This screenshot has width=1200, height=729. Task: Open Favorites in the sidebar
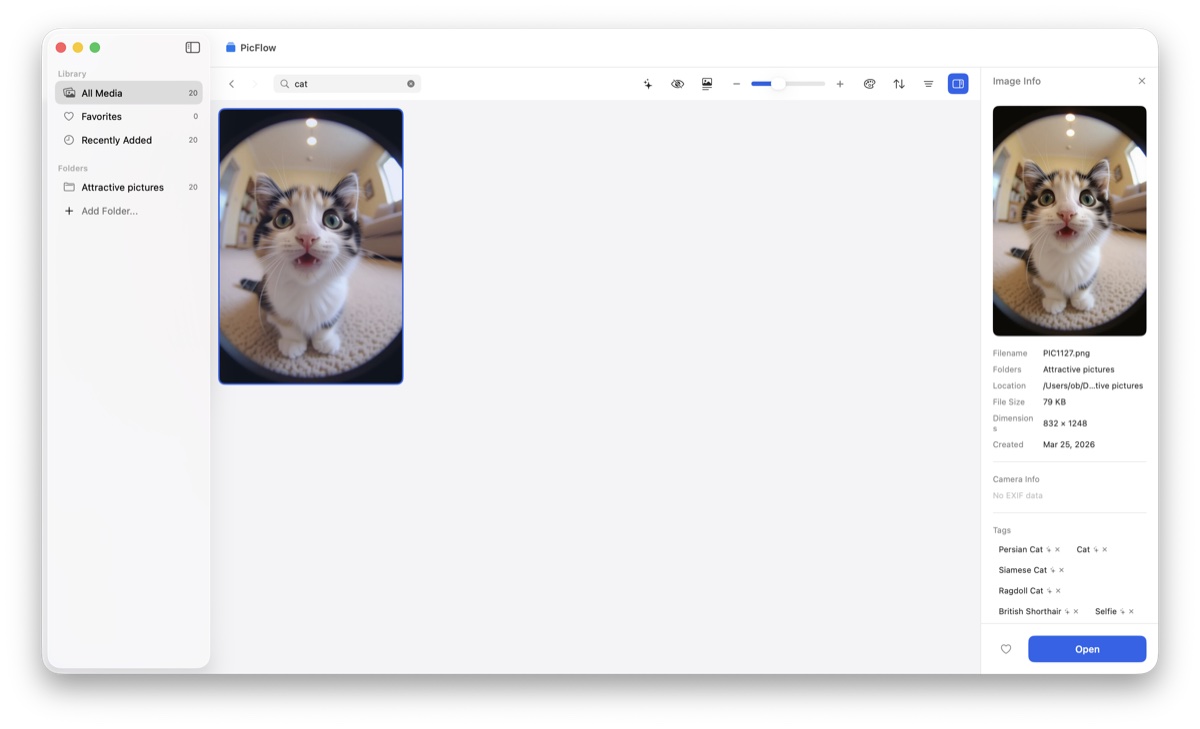click(x=129, y=116)
